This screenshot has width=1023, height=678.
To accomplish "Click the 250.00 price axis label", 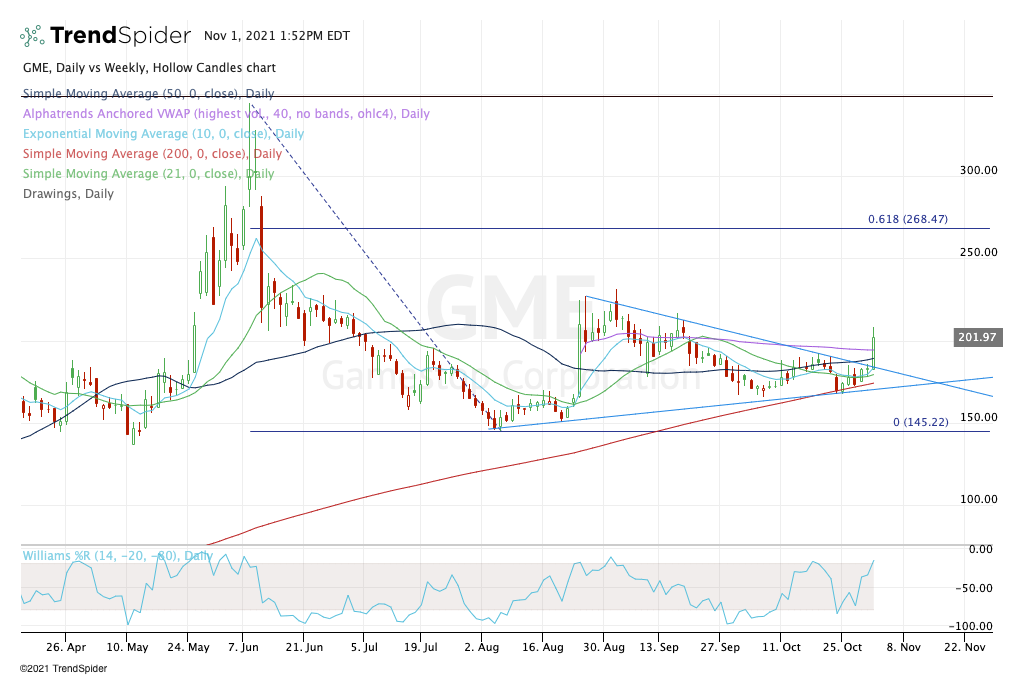I will click(978, 252).
